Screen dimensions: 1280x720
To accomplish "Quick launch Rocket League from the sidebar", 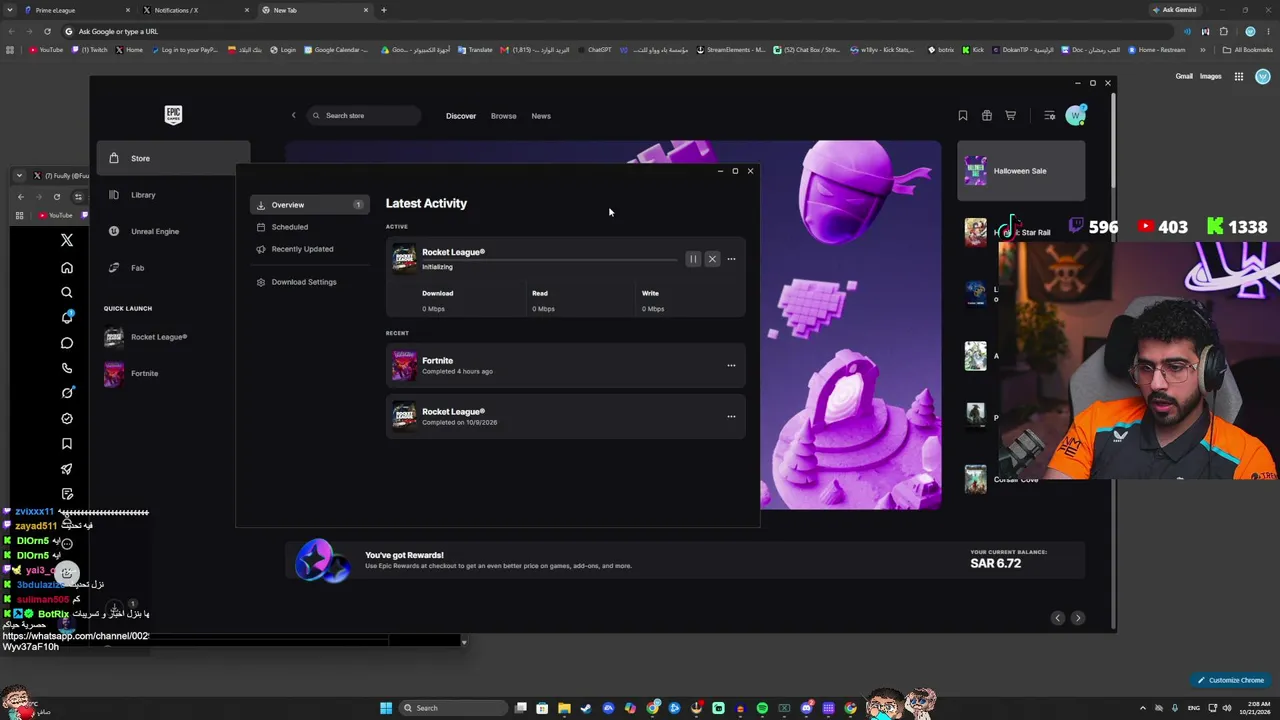I will click(146, 337).
